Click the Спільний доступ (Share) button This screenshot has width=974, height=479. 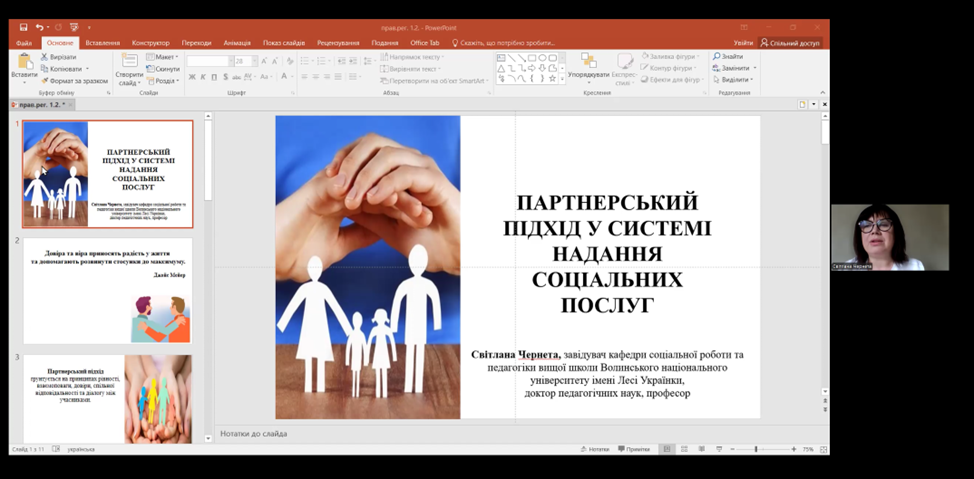pos(790,43)
